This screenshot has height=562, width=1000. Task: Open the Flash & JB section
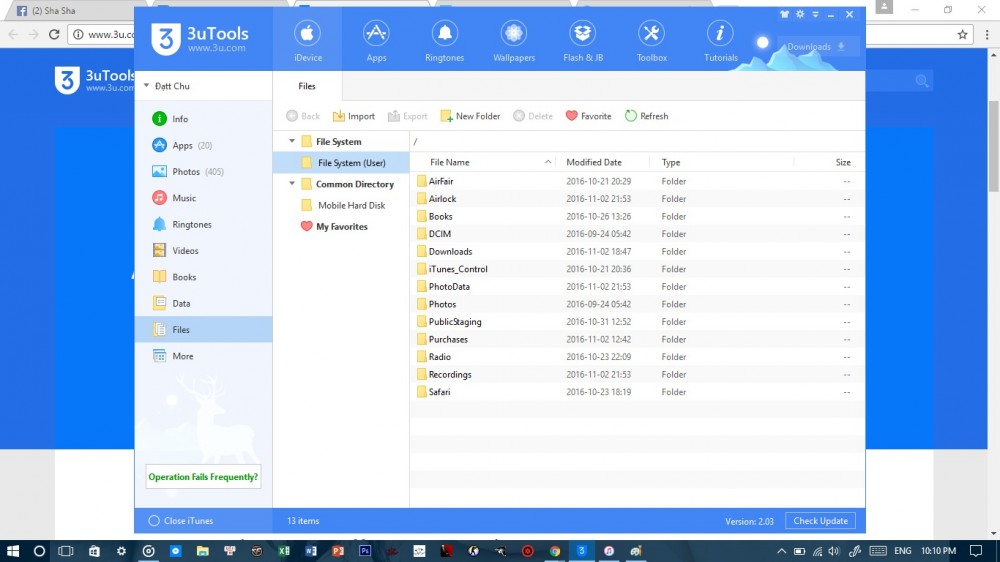(582, 40)
